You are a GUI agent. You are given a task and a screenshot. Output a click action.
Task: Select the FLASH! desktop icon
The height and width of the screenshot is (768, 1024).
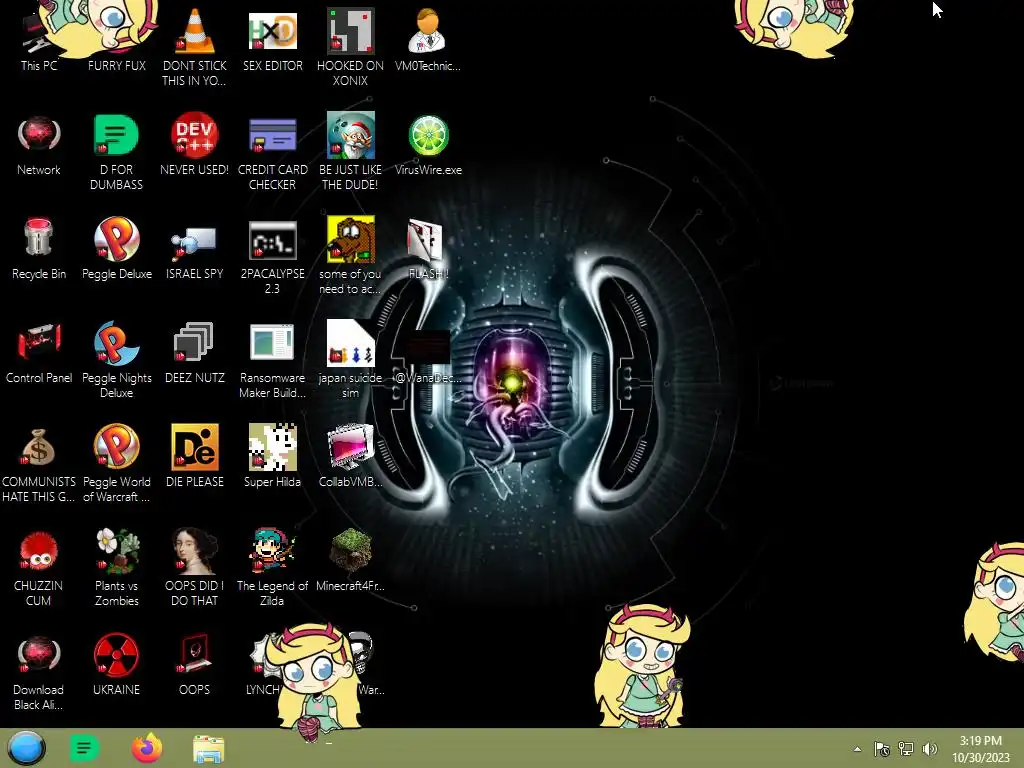click(428, 248)
